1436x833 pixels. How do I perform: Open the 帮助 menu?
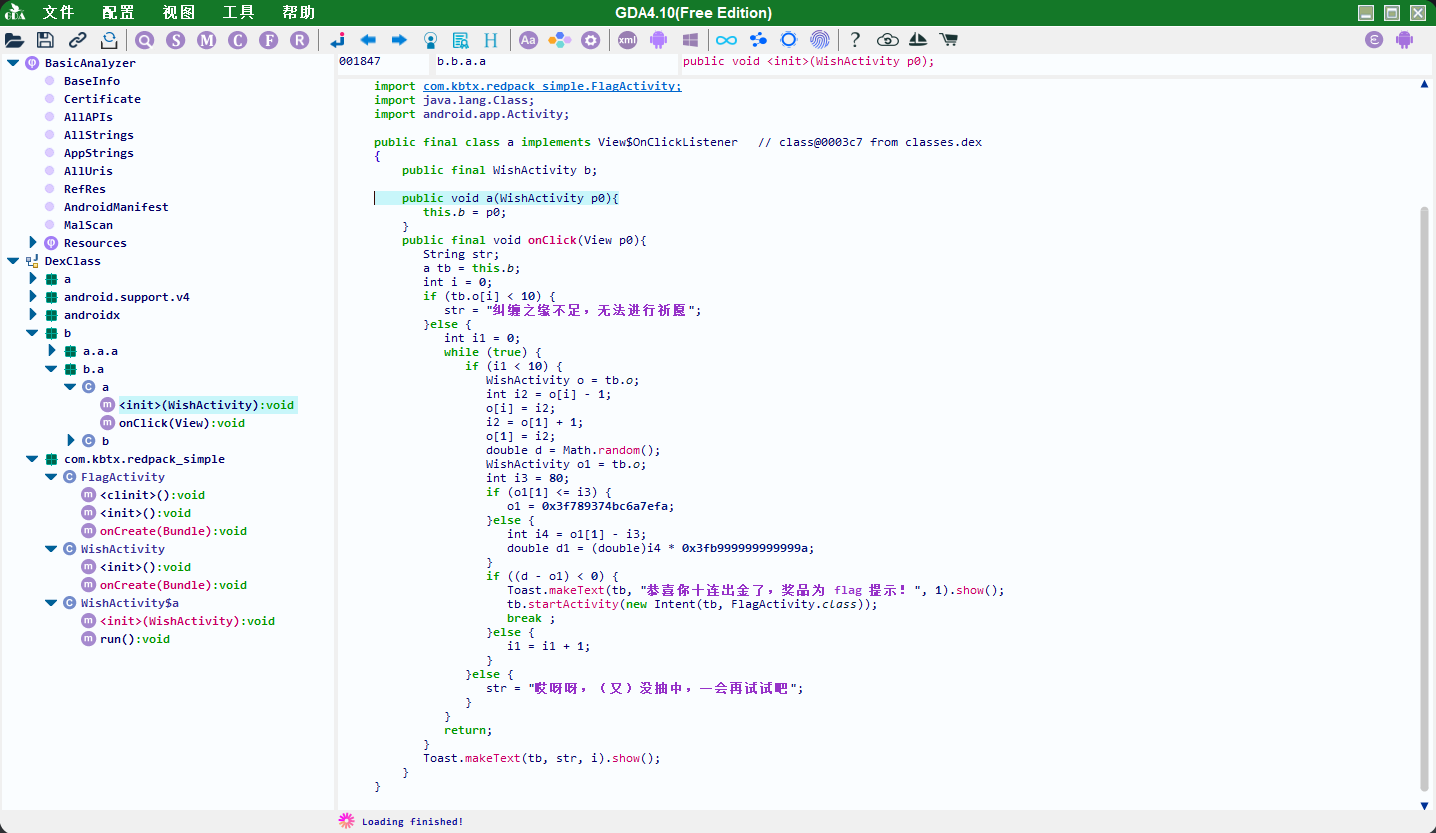[x=298, y=13]
